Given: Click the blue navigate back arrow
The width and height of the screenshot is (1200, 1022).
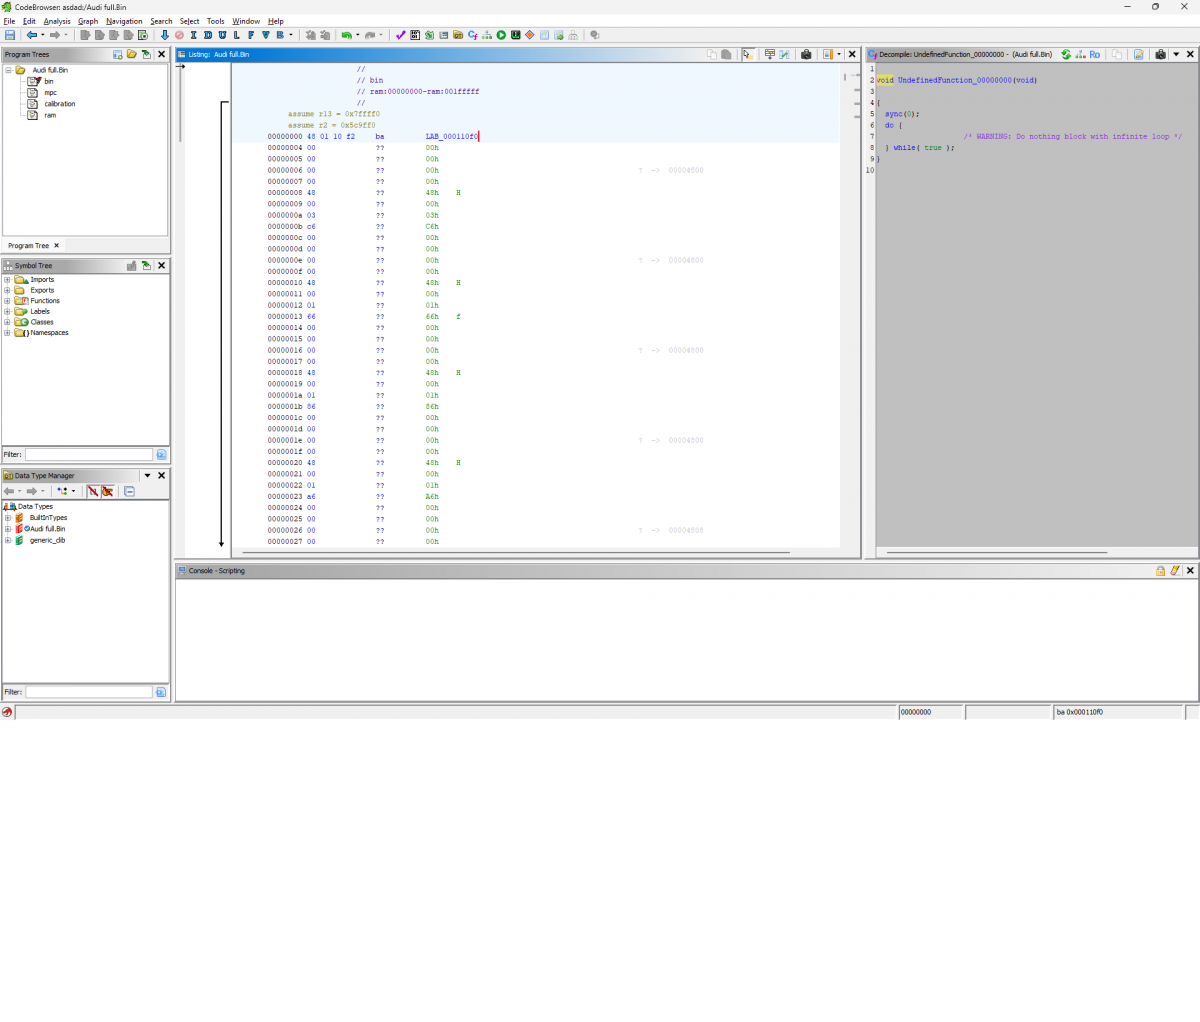Looking at the screenshot, I should click(32, 35).
